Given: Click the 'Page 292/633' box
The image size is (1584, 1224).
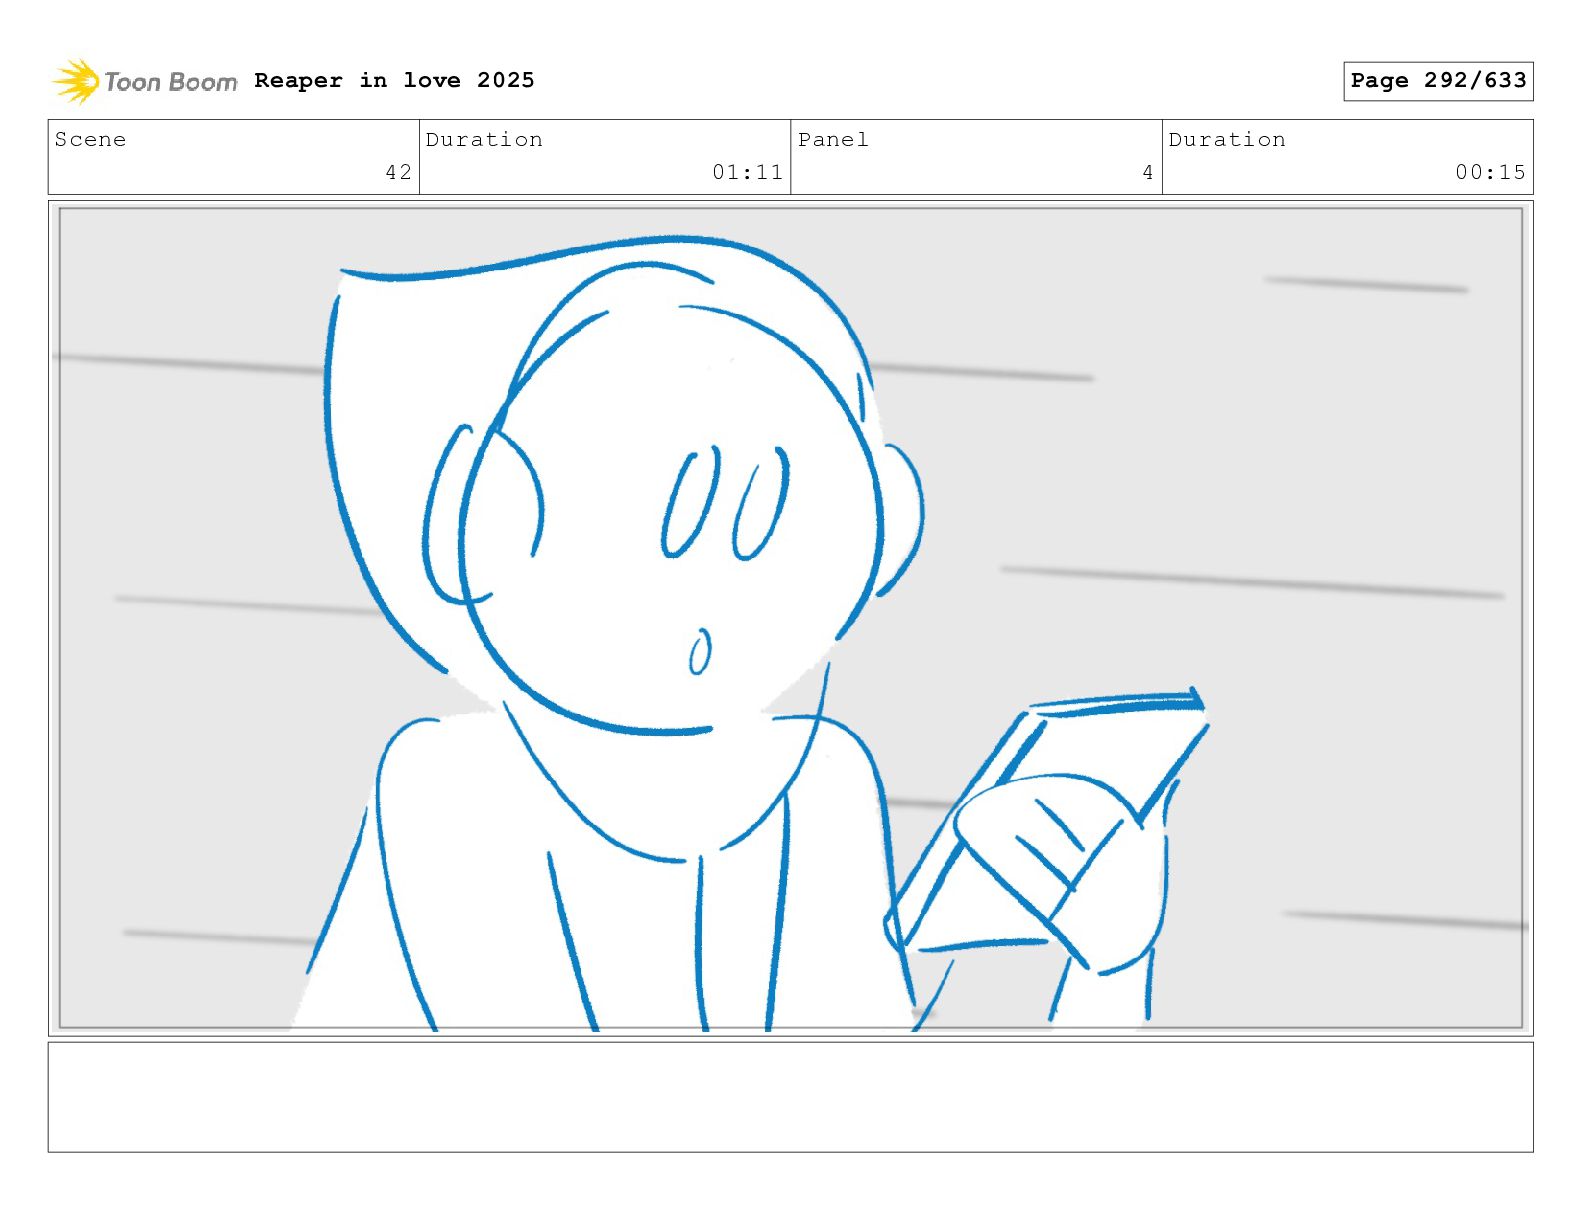Looking at the screenshot, I should tap(1438, 81).
